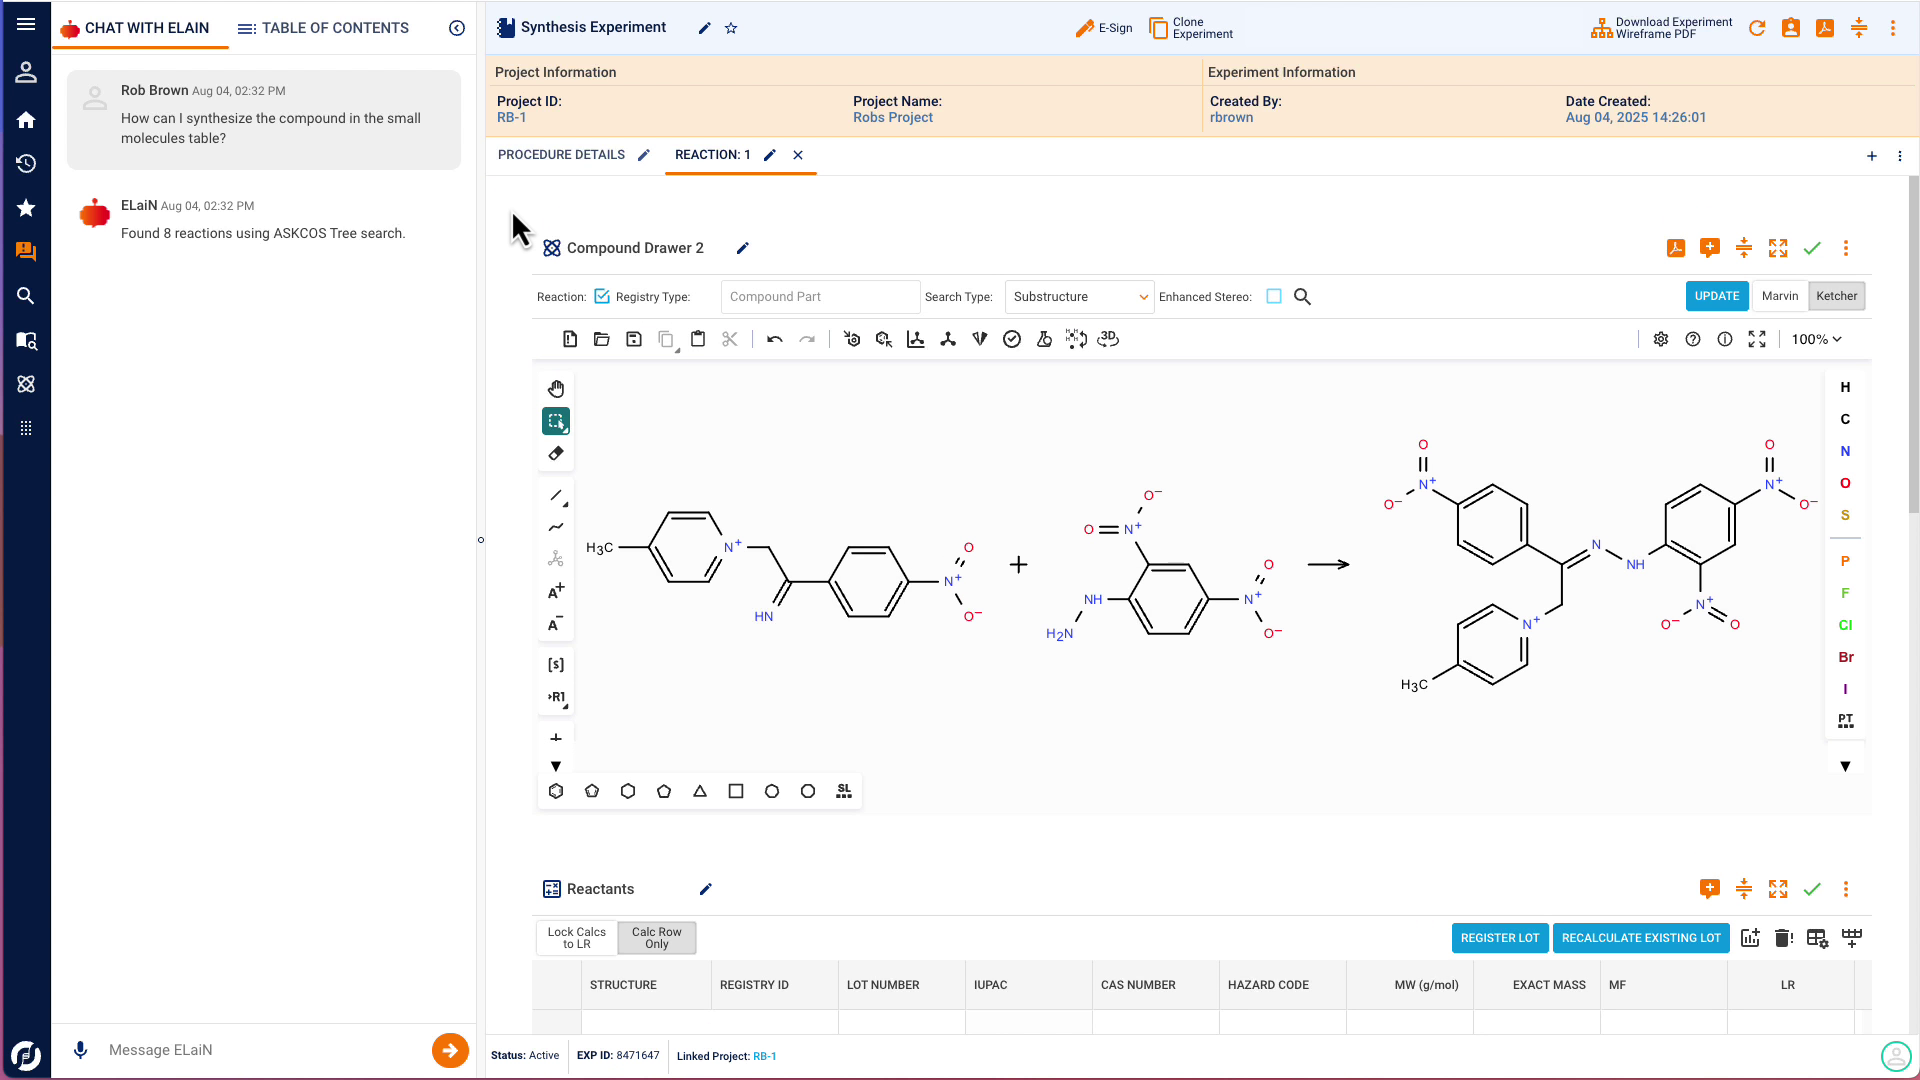This screenshot has height=1080, width=1920.
Task: Open the Search Type Substructure dropdown
Action: (1079, 297)
